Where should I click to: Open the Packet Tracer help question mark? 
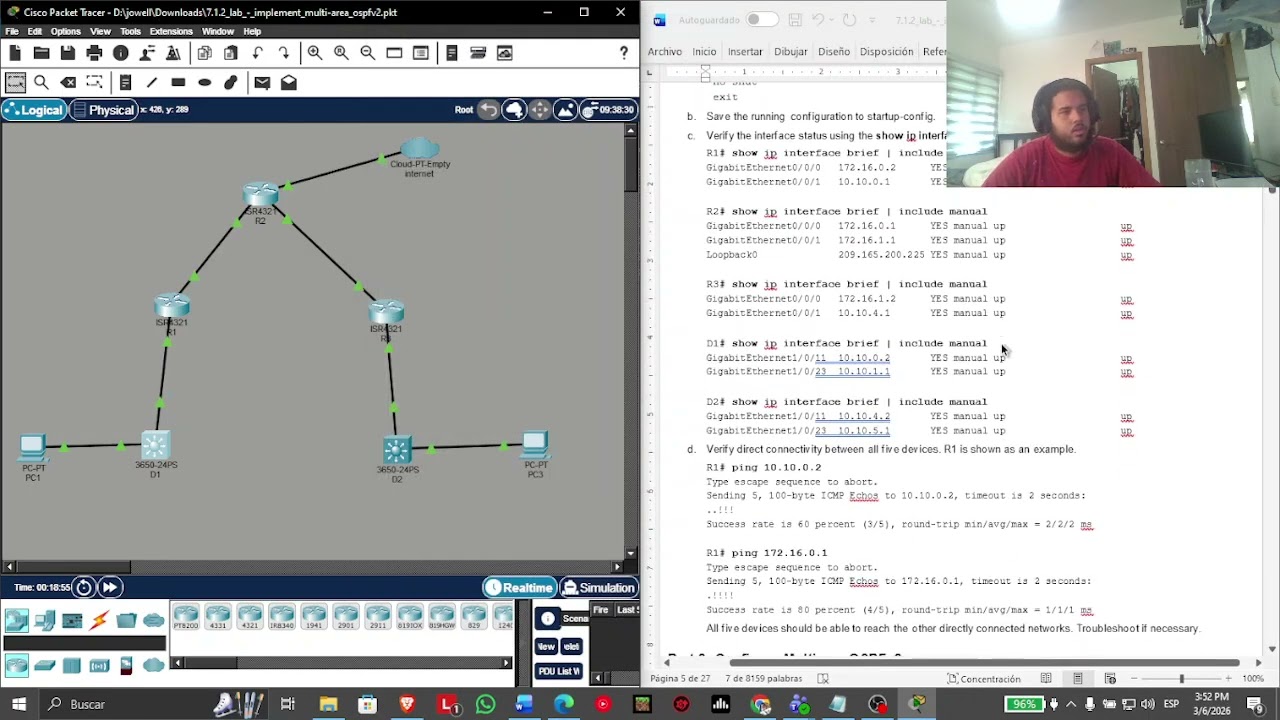click(x=624, y=53)
